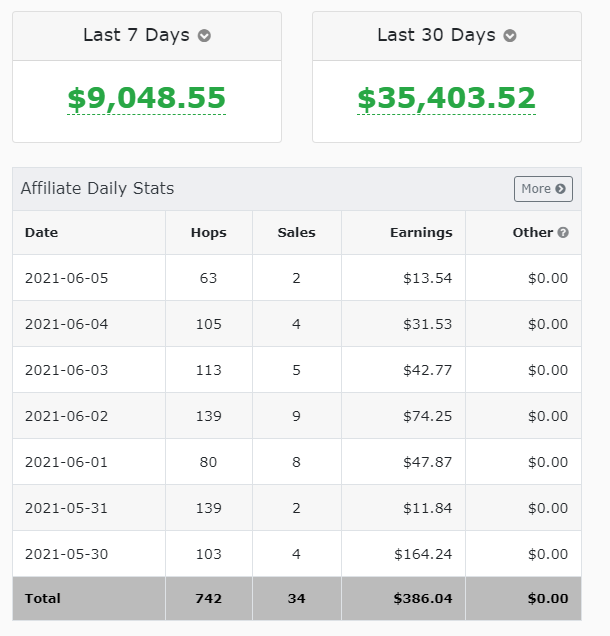This screenshot has width=610, height=636.
Task: Click the $164.24 earnings for 2021-05-30
Action: pyautogui.click(x=423, y=554)
